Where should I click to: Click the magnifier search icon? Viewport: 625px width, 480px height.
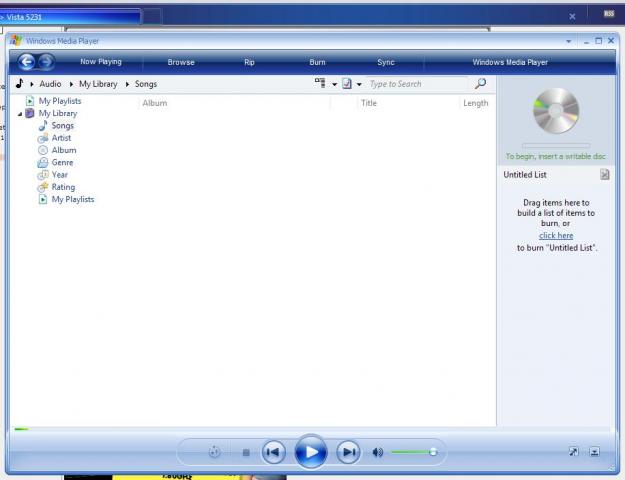click(x=480, y=83)
